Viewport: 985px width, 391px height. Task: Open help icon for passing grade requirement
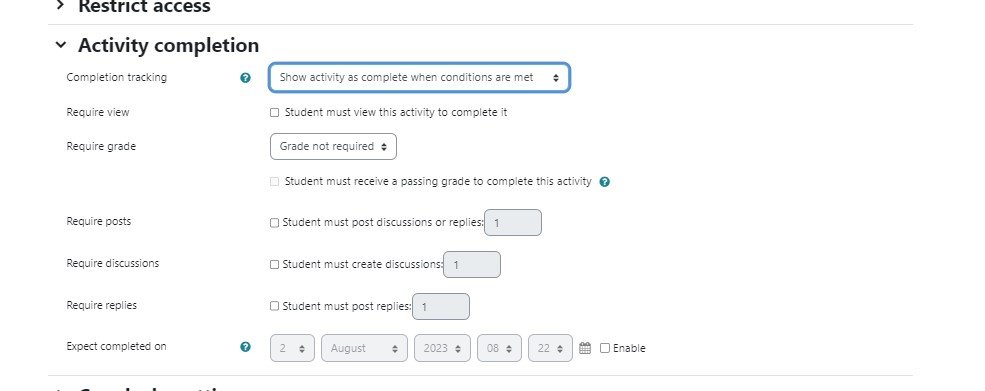pos(604,182)
